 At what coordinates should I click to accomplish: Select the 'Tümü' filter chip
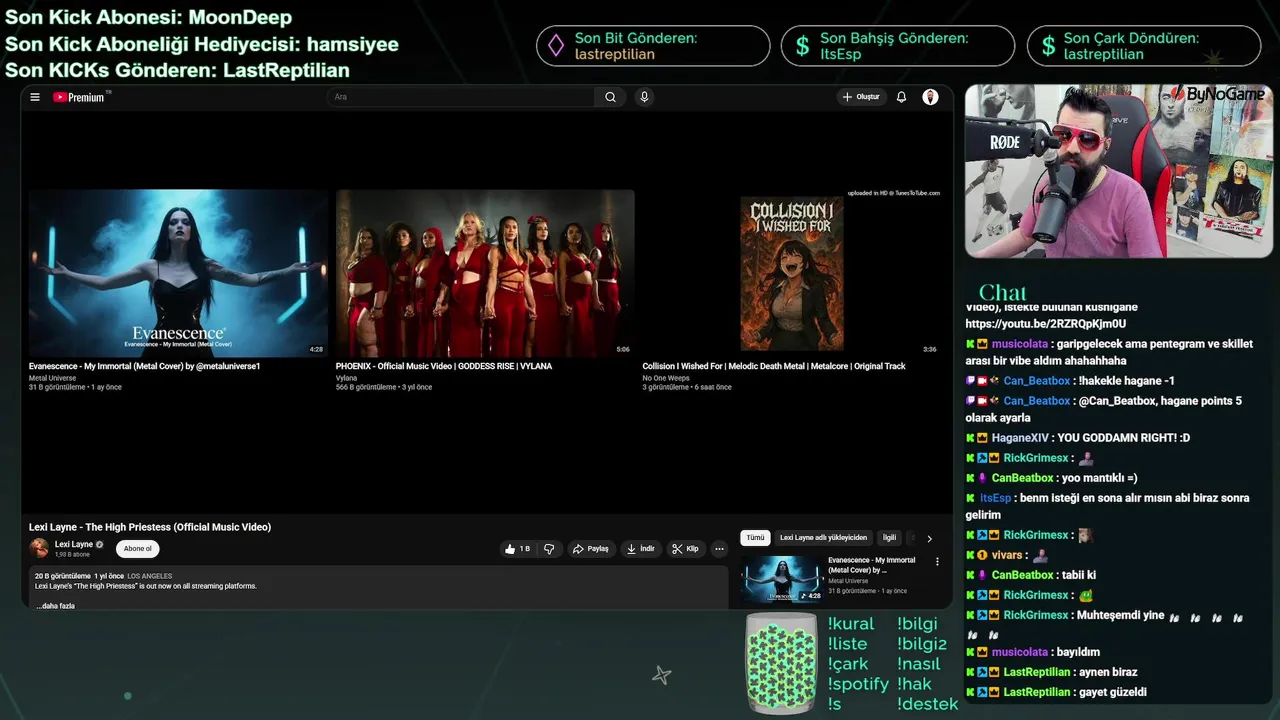[755, 538]
